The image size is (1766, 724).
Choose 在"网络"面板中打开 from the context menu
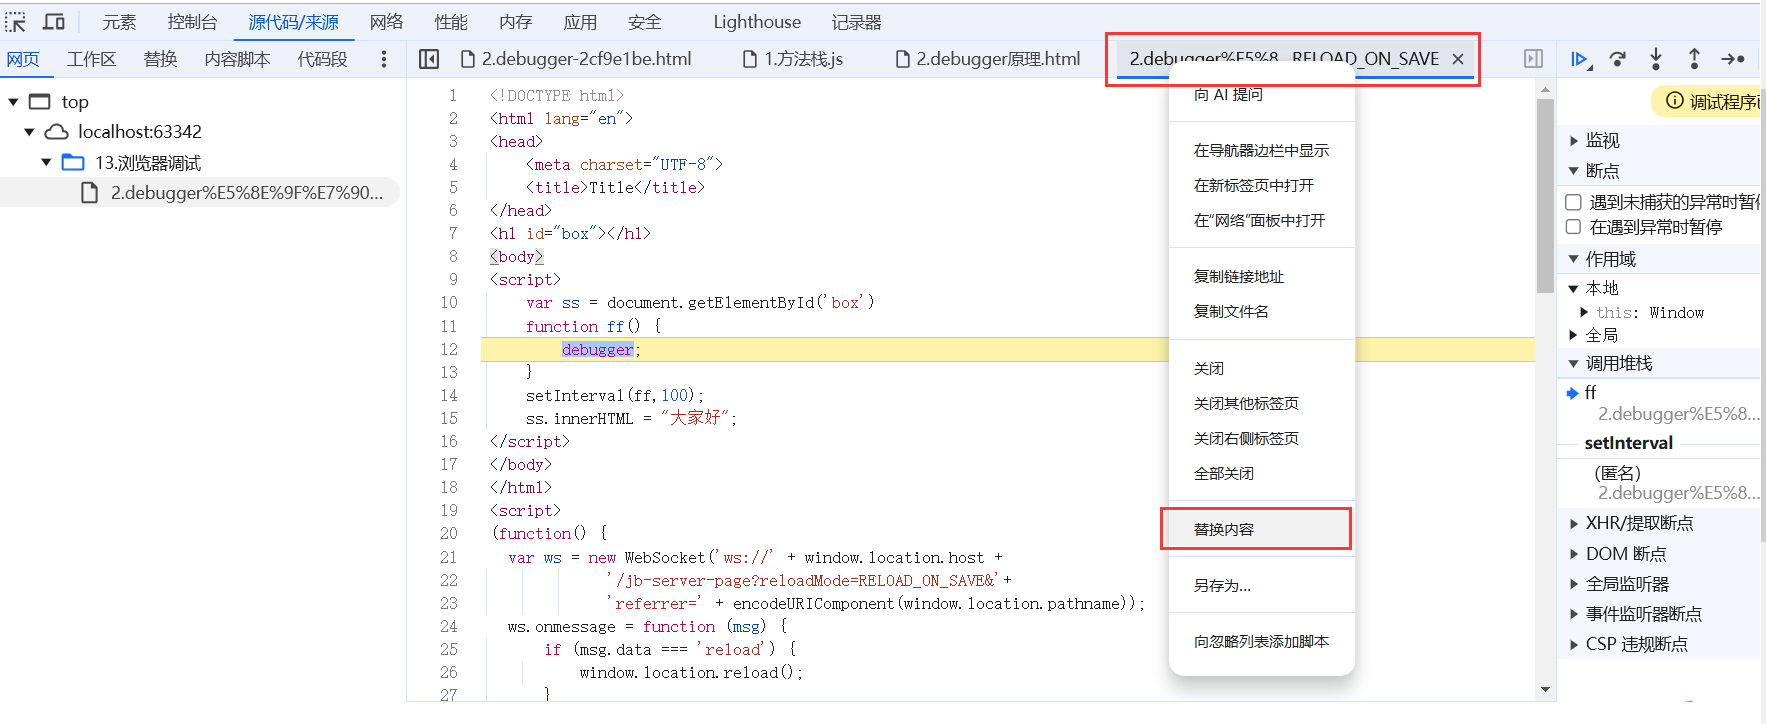point(1262,221)
